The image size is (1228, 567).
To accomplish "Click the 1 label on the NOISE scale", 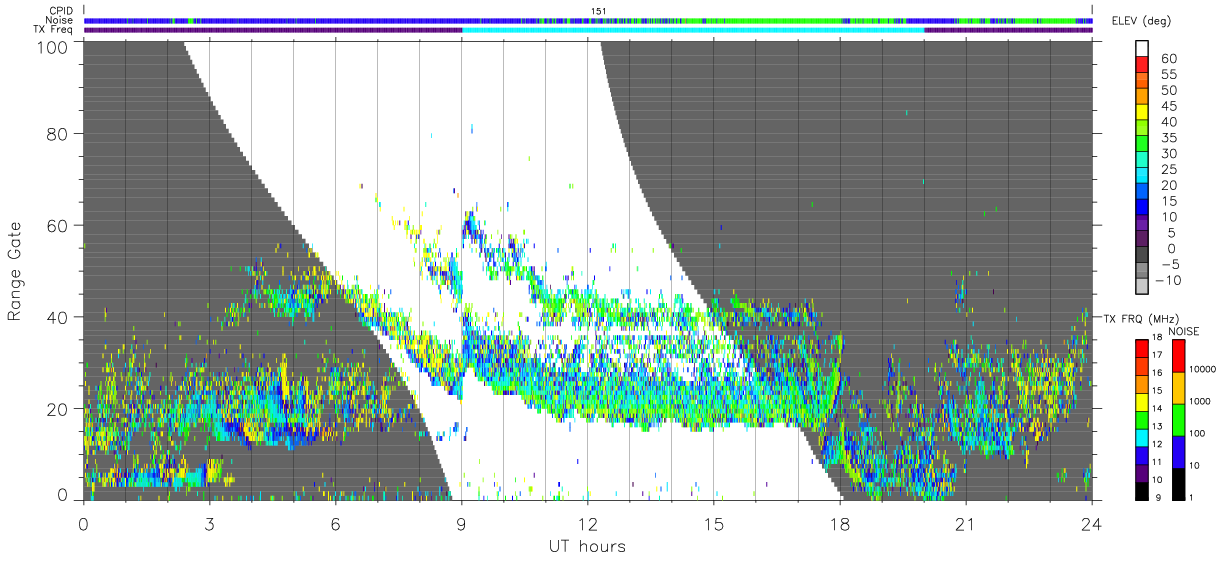I will (x=1192, y=498).
